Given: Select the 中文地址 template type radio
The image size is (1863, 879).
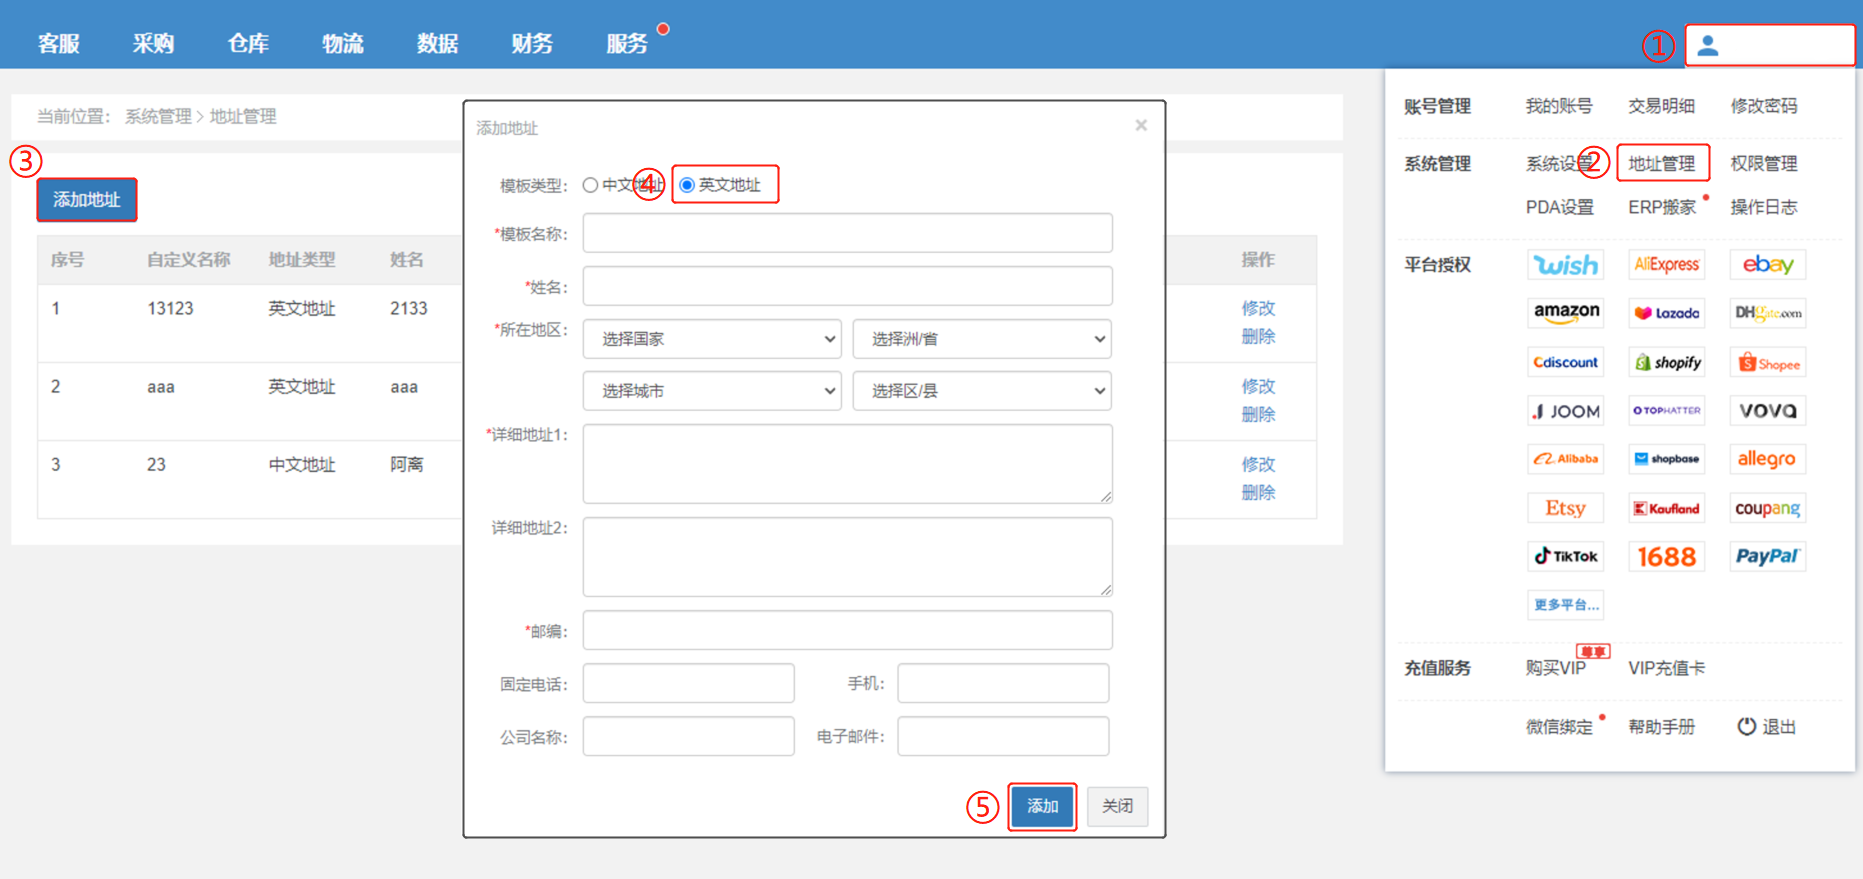Looking at the screenshot, I should point(590,185).
